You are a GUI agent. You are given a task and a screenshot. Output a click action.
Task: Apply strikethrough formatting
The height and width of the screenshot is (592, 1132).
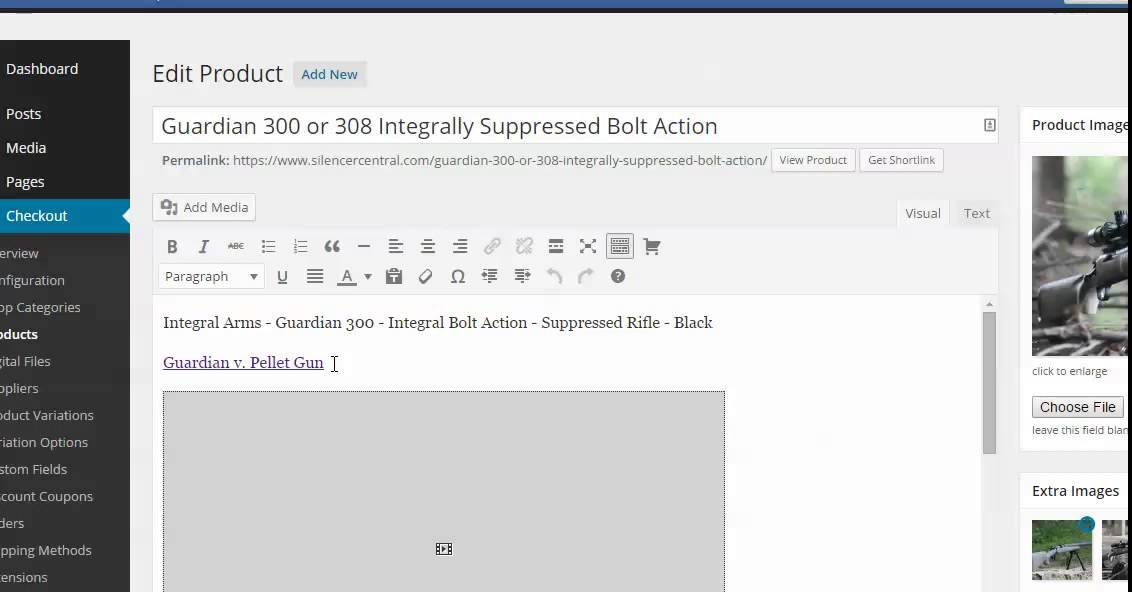(235, 247)
